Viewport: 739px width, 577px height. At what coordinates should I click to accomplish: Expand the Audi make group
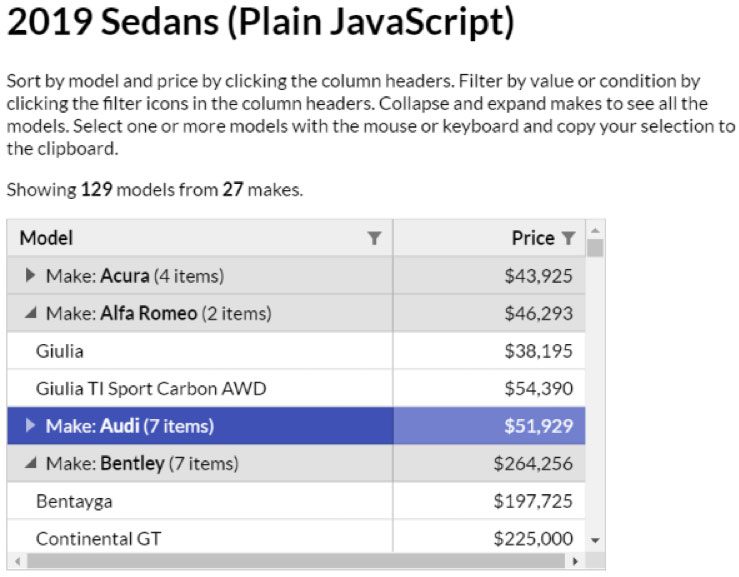[30, 426]
